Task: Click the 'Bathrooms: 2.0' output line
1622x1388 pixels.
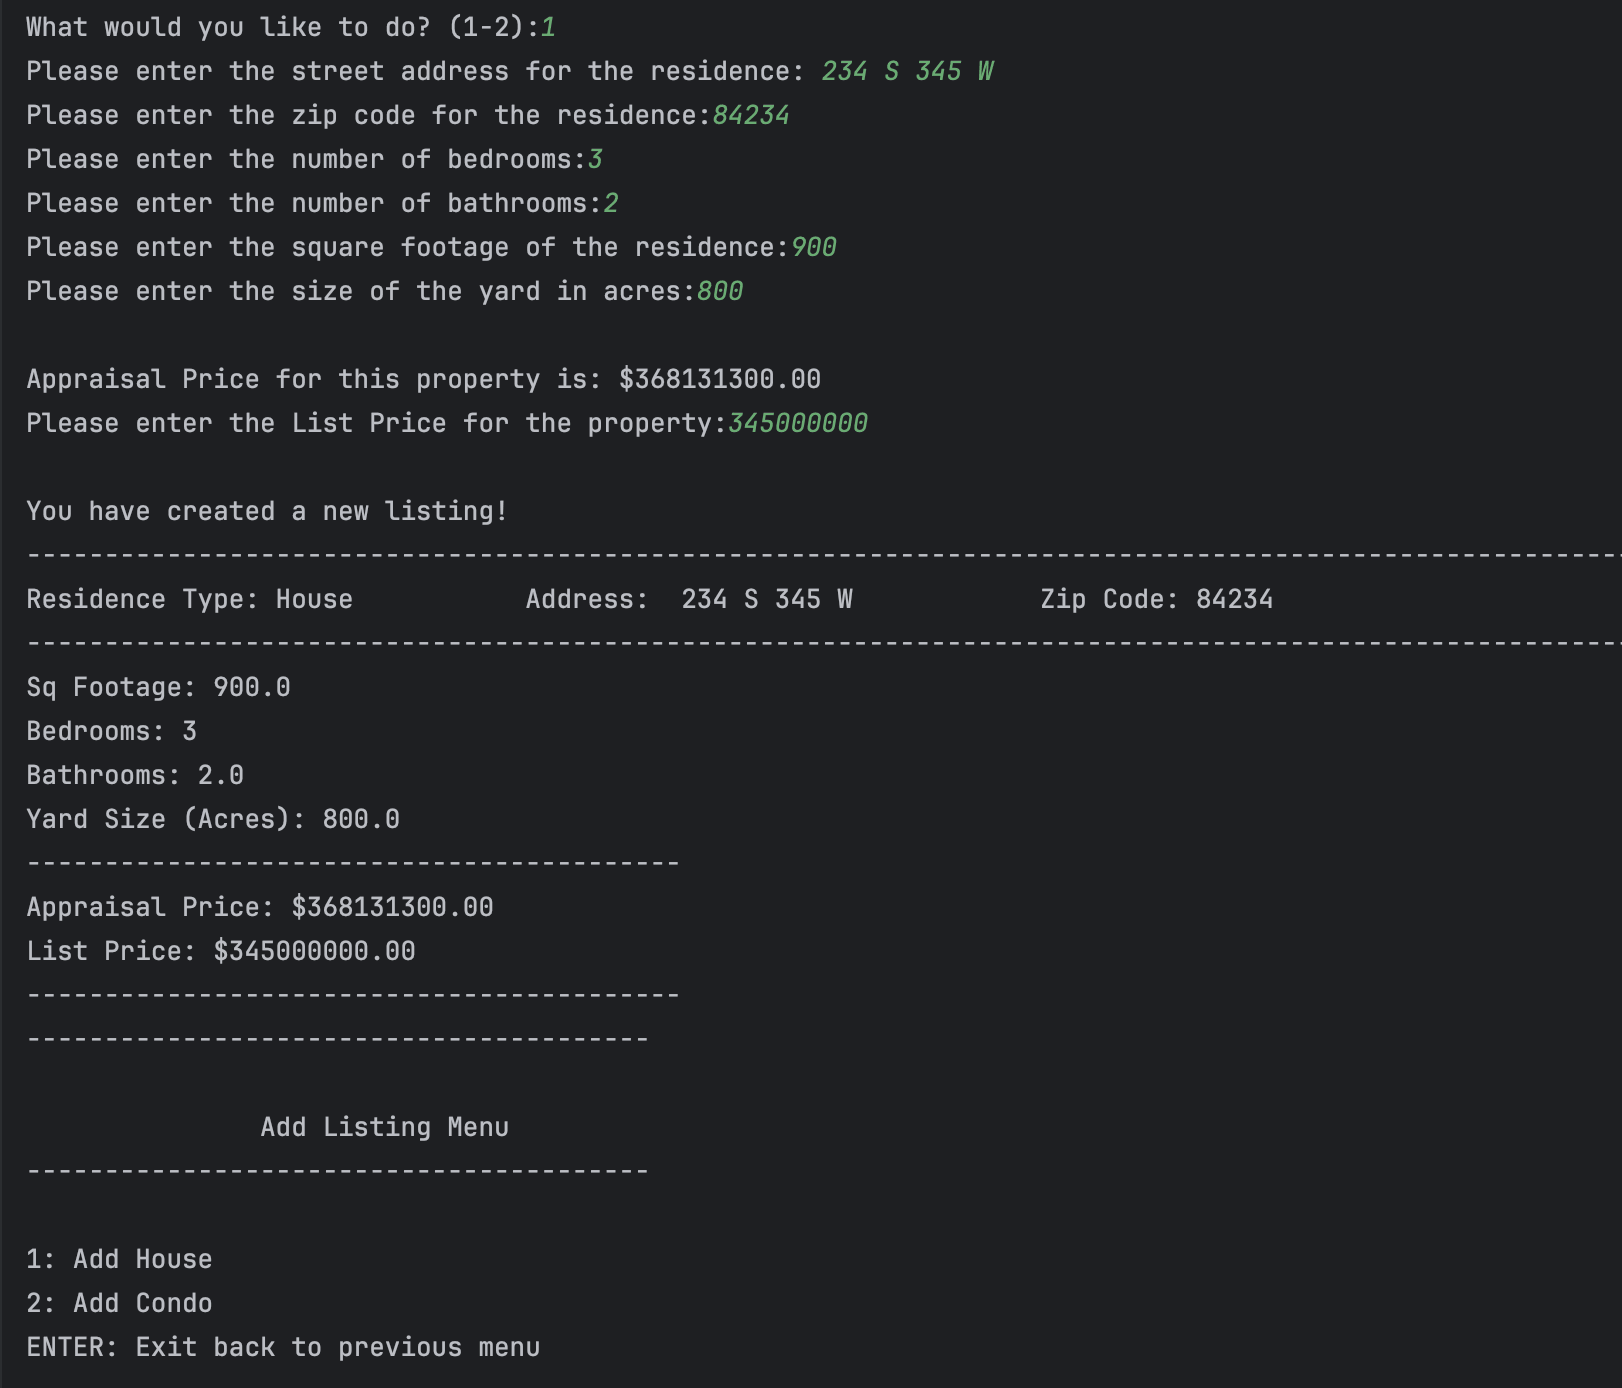Action: pos(135,775)
